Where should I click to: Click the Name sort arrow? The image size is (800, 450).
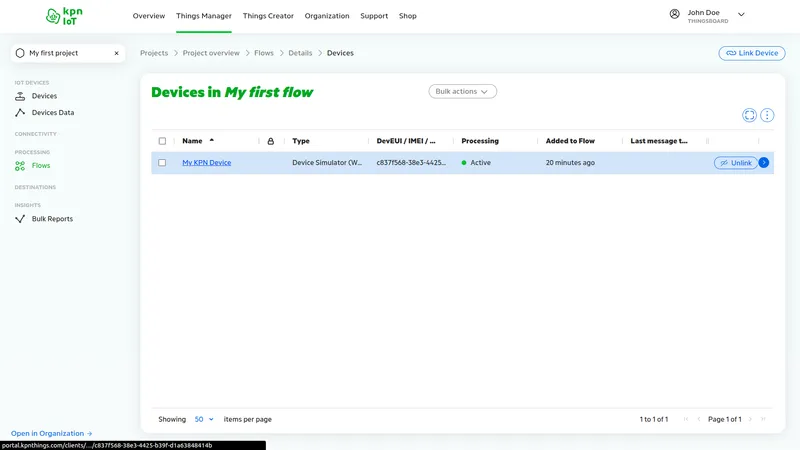(212, 140)
